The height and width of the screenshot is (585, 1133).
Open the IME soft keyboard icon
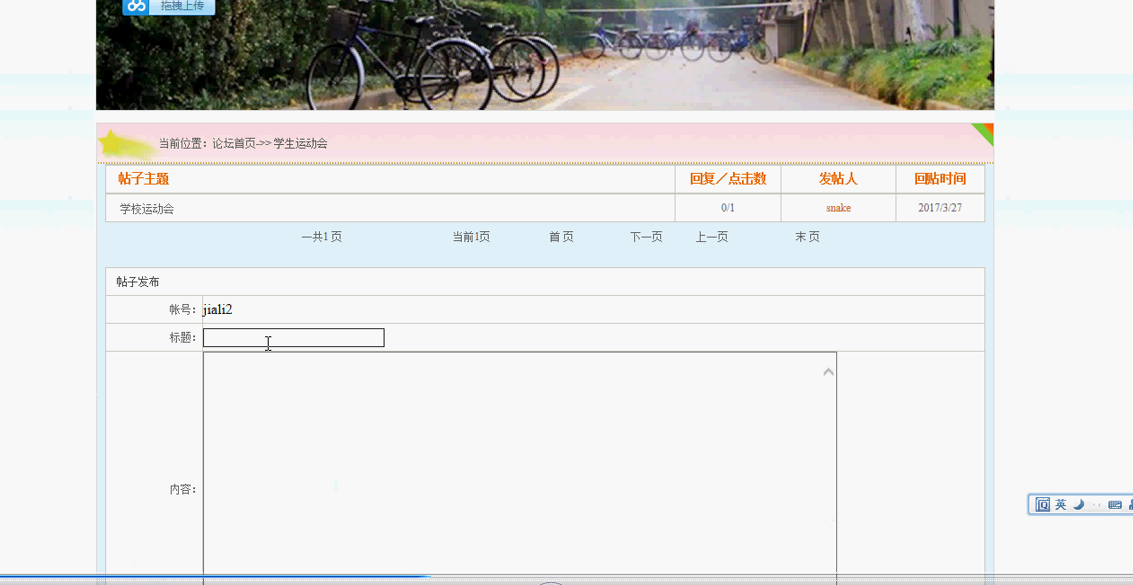[x=1114, y=505]
